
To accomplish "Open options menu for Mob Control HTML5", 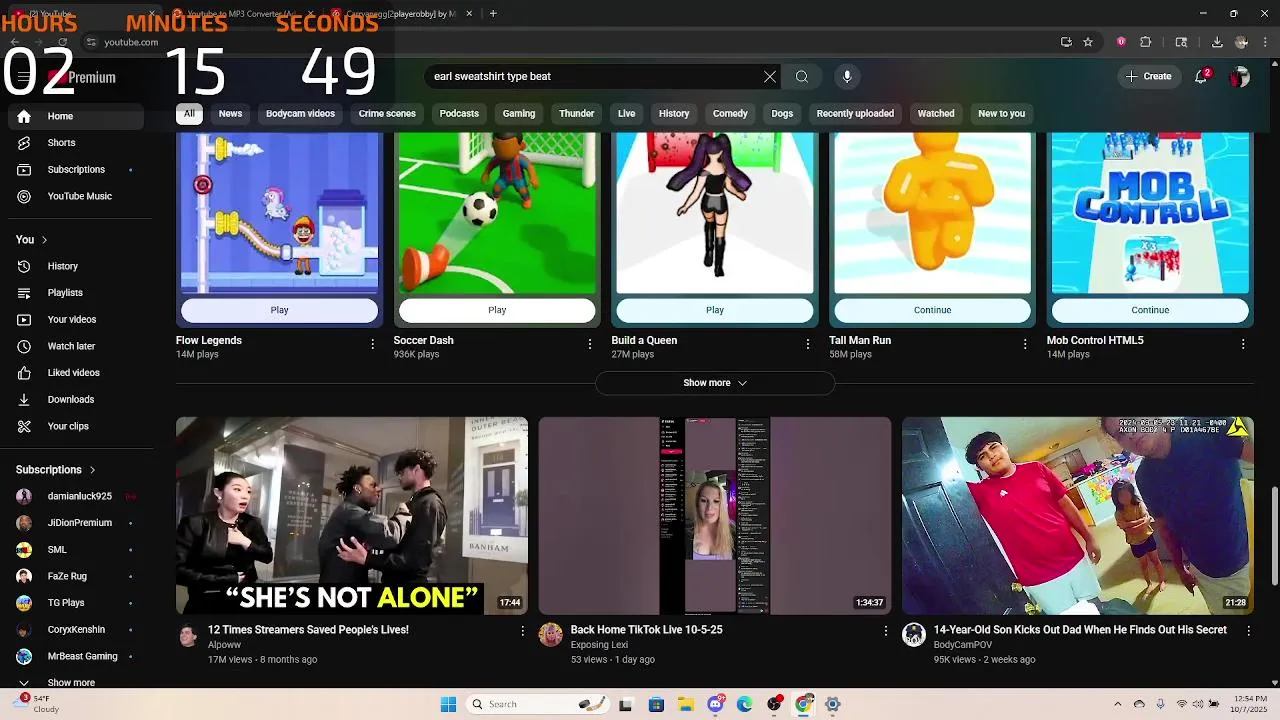I will 1243,344.
